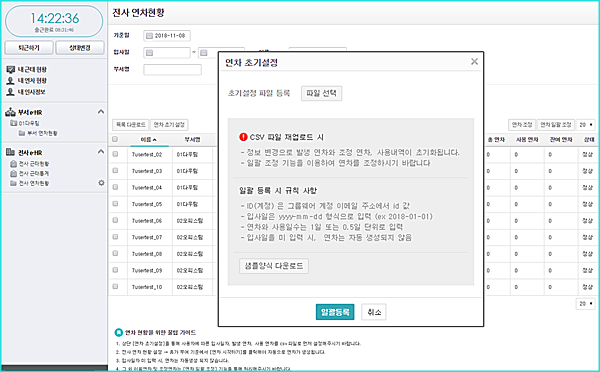Check the row for Tusertest_03
The width and height of the screenshot is (600, 372).
coord(115,171)
